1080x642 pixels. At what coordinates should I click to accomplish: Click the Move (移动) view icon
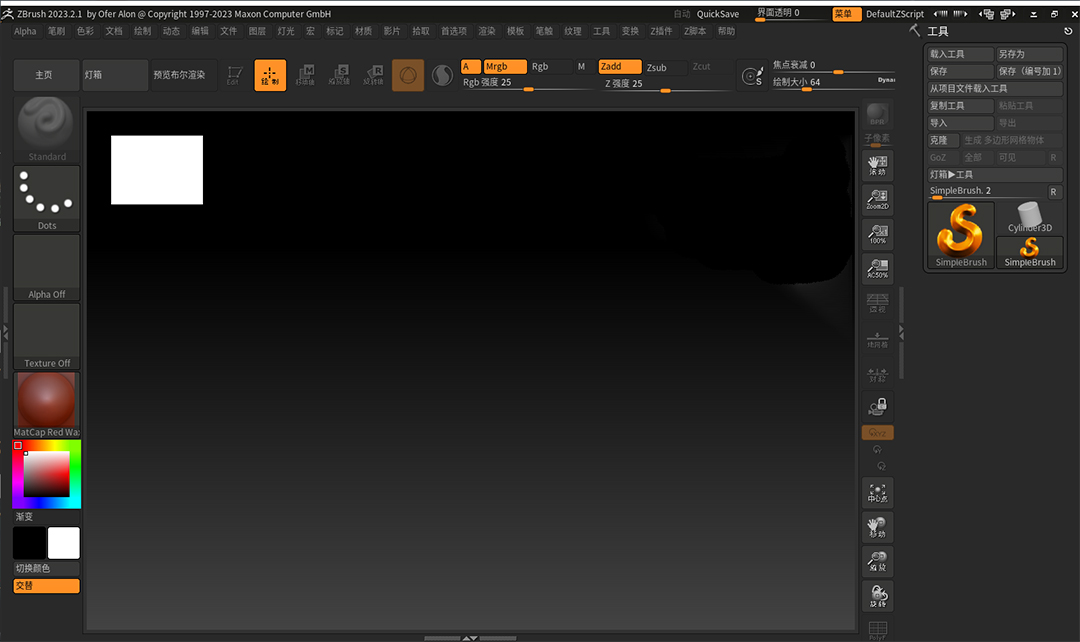point(878,527)
